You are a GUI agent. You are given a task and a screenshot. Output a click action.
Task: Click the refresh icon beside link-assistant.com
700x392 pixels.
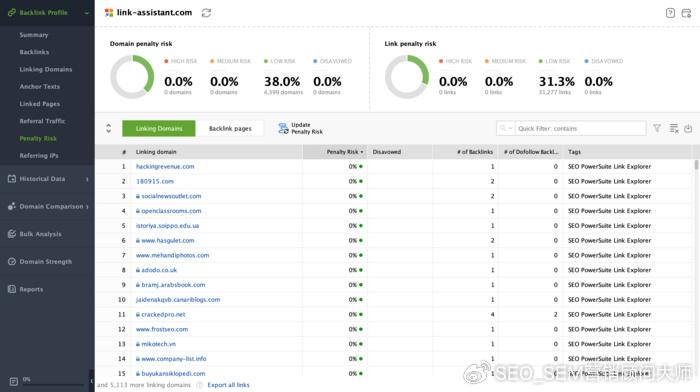[x=206, y=13]
